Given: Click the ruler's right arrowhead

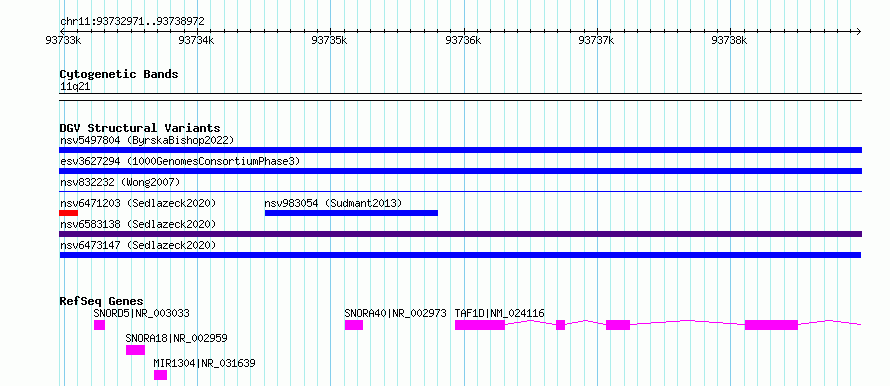Looking at the screenshot, I should 858,31.
